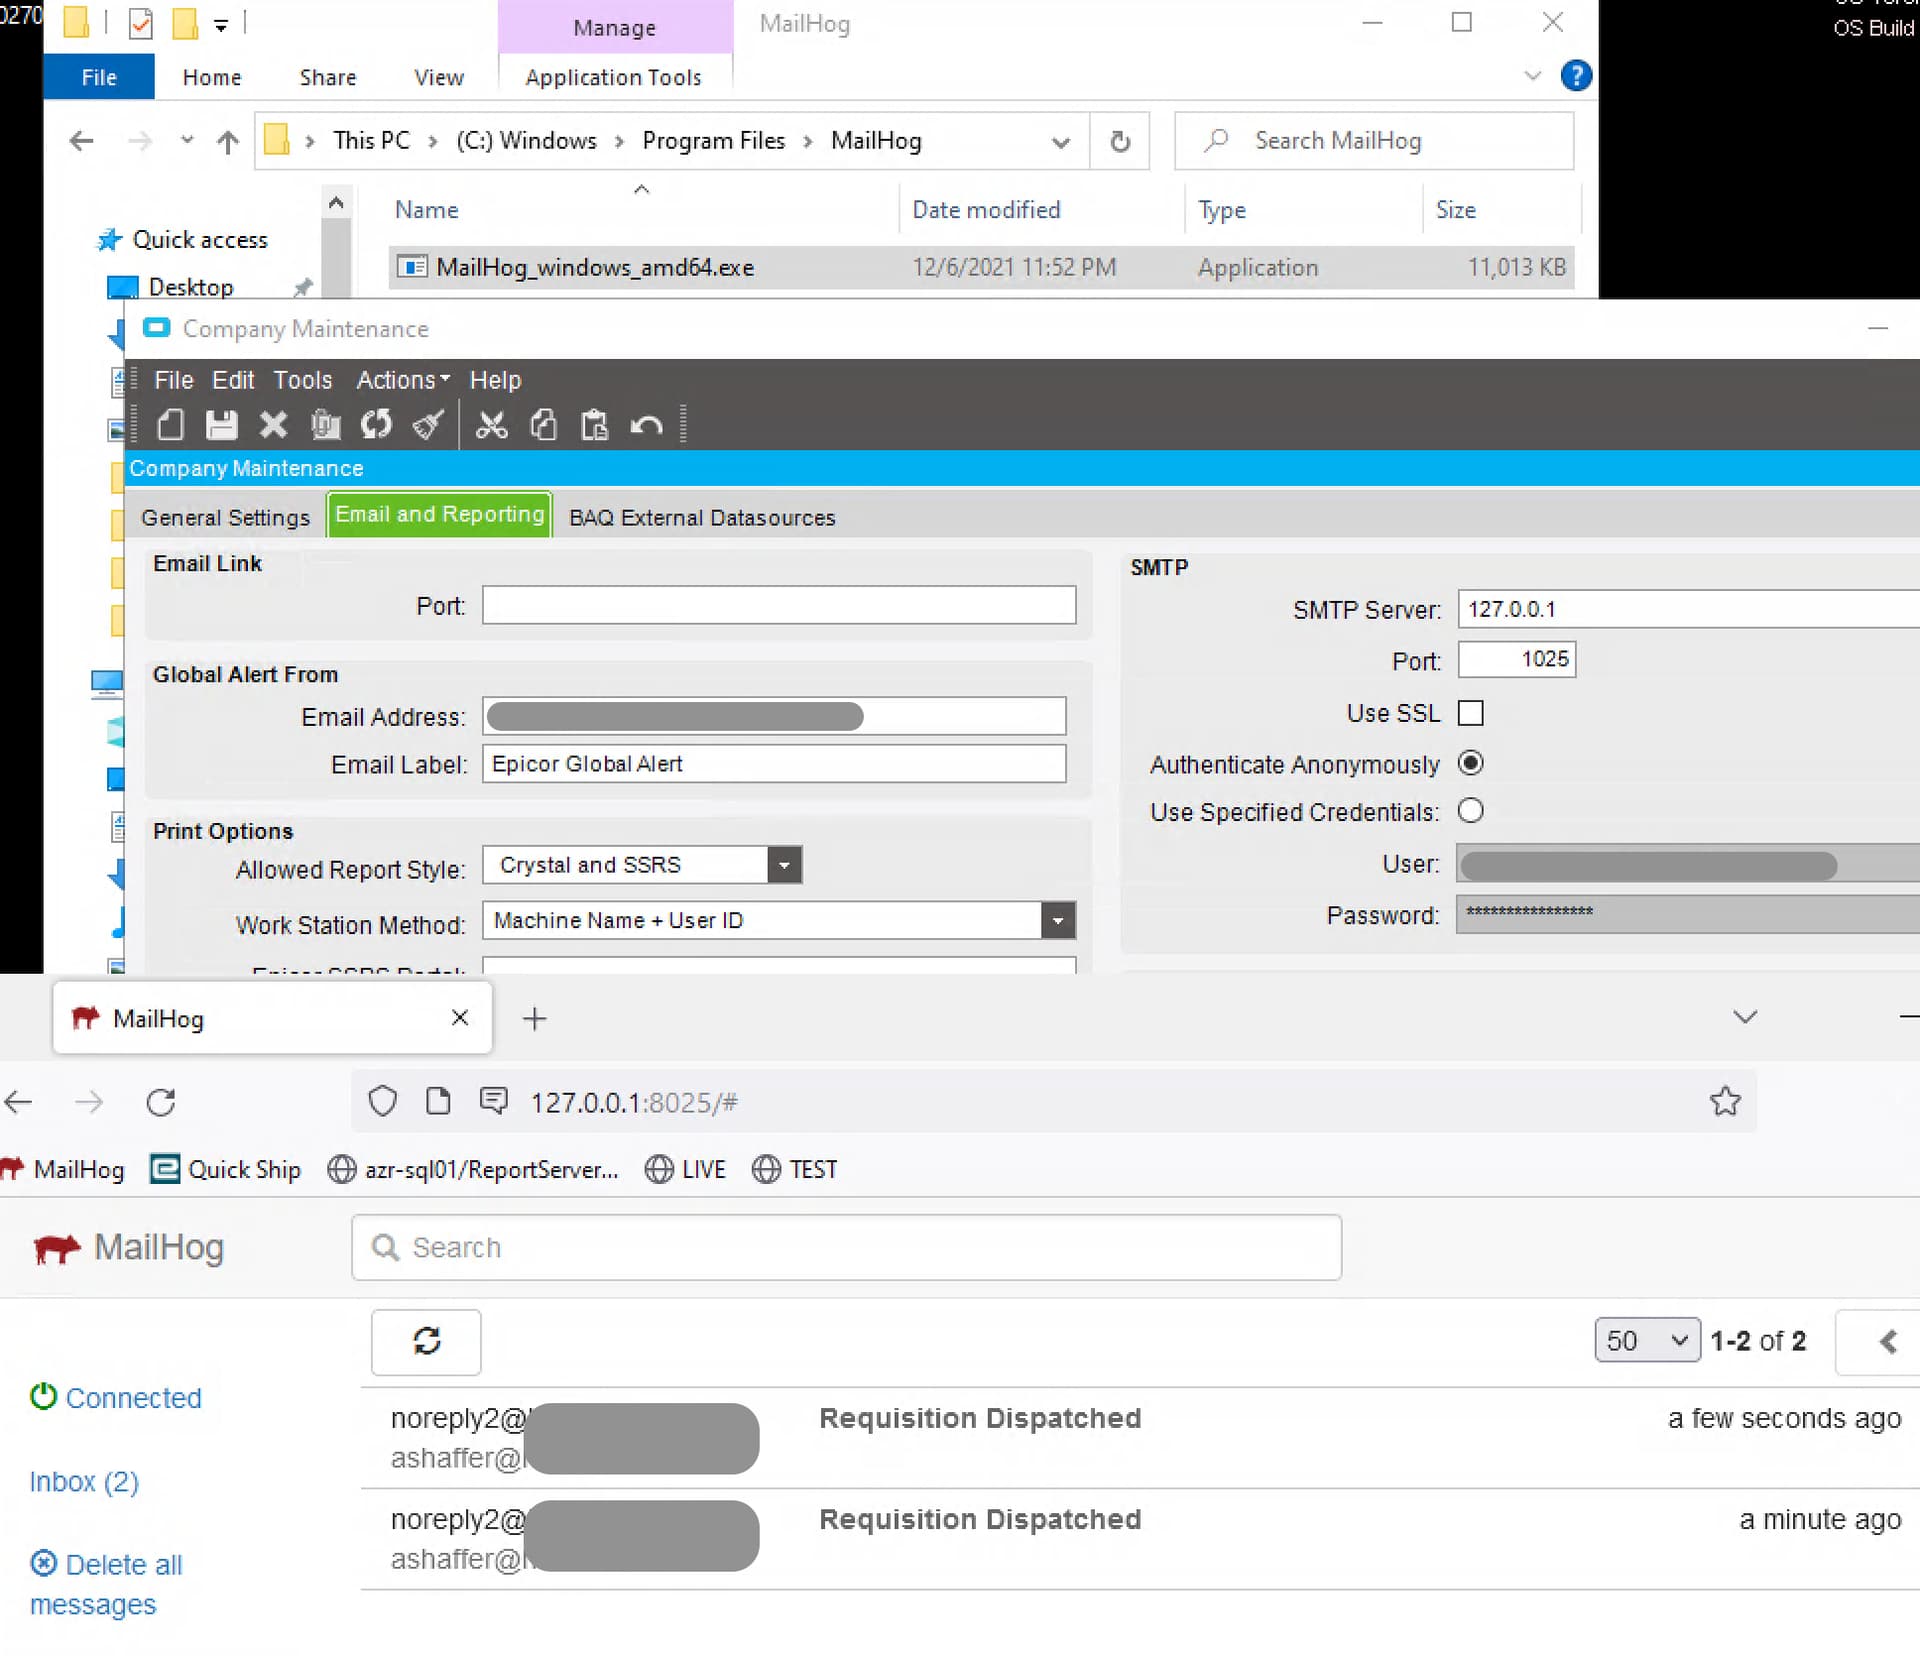The height and width of the screenshot is (1656, 1920).
Task: Click the SMTP Server input field
Action: [x=1688, y=609]
